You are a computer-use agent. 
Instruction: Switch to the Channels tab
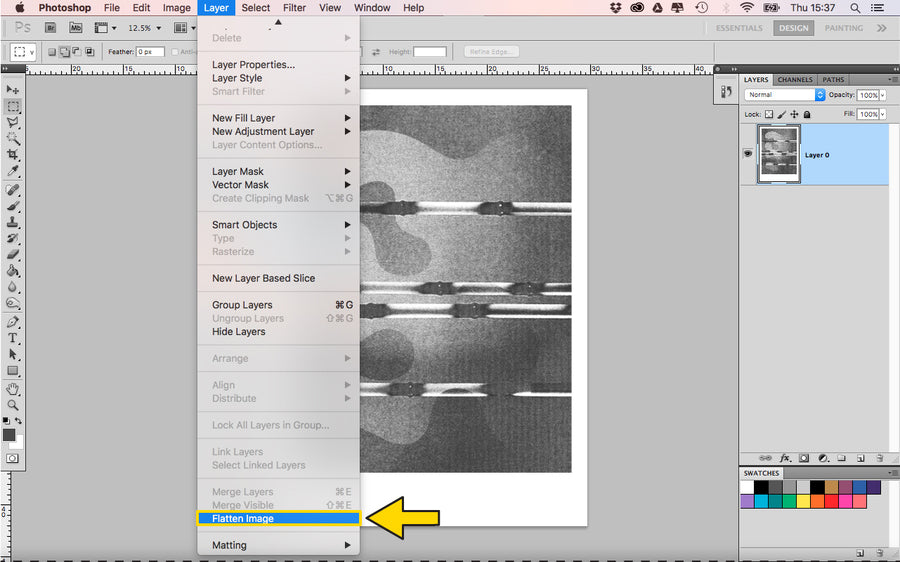pos(795,80)
